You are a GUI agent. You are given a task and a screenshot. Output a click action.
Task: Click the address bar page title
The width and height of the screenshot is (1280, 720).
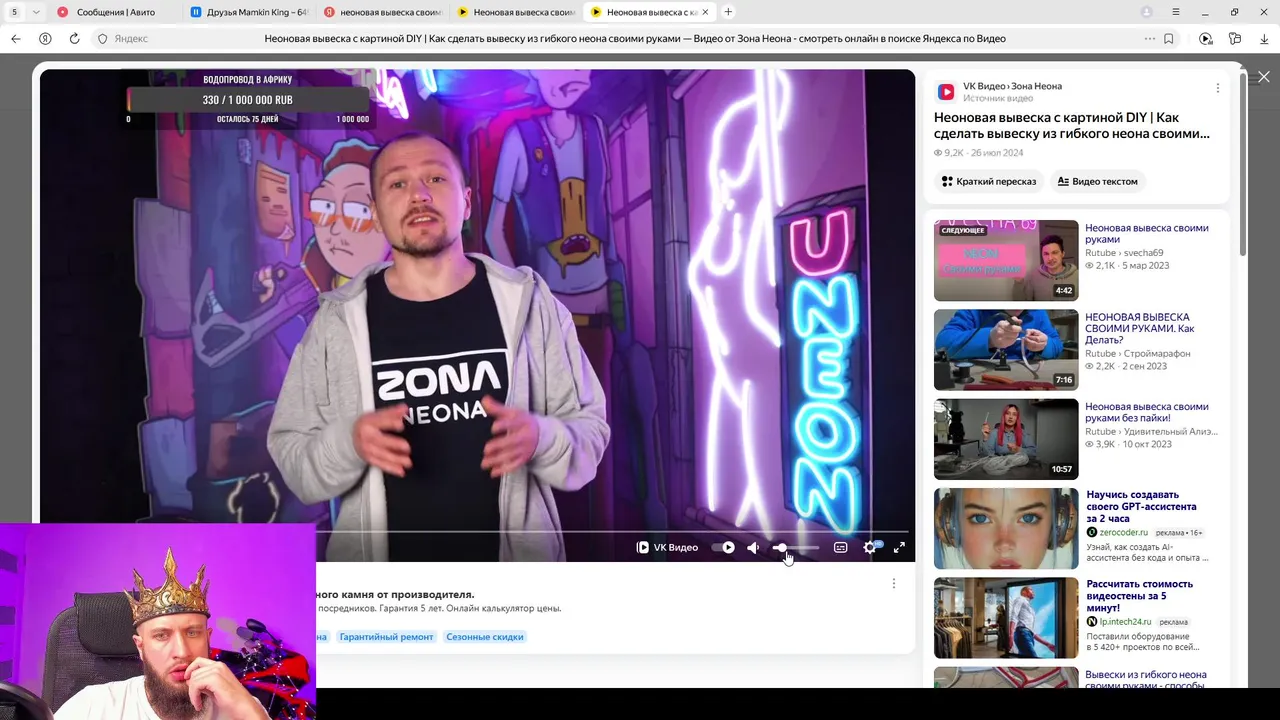pyautogui.click(x=635, y=39)
